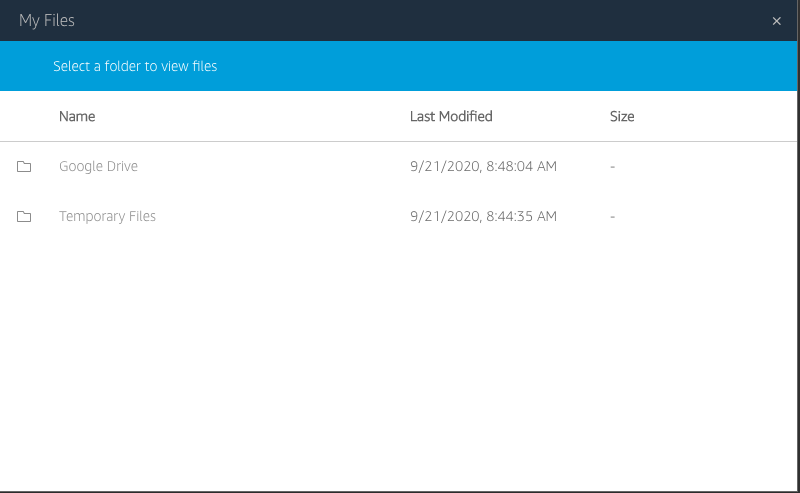The width and height of the screenshot is (800, 493).
Task: Click the size dash for Temporary Files
Action: coord(612,216)
